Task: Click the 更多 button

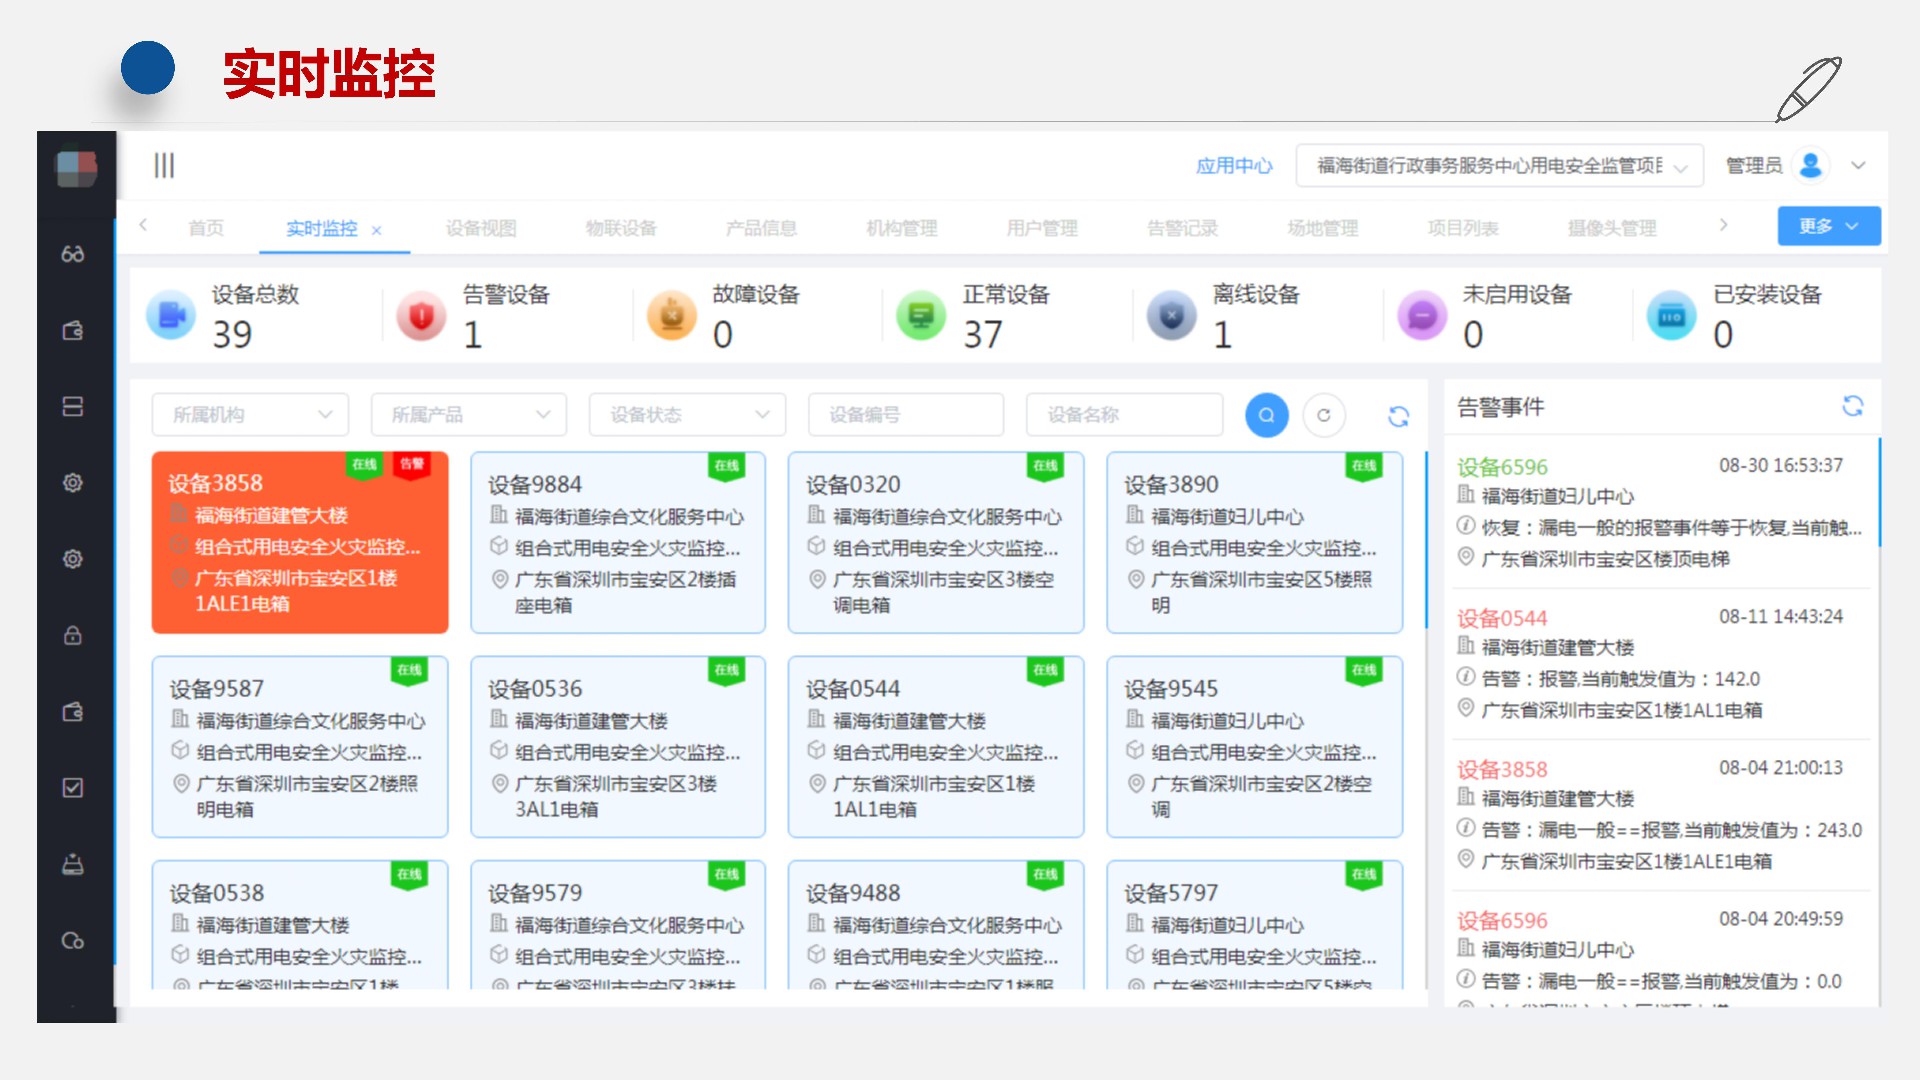Action: 1828,226
